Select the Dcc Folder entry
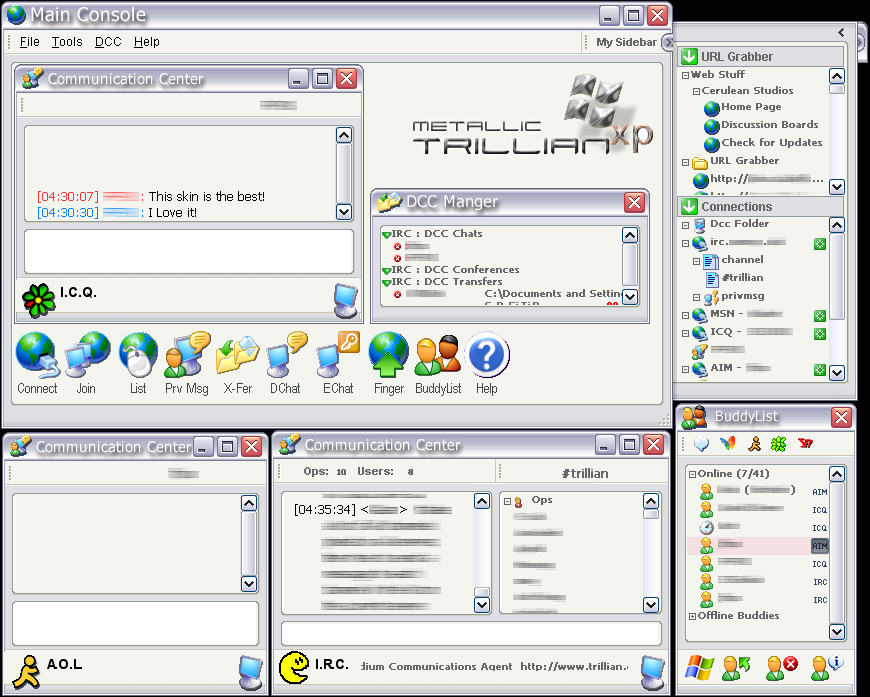Viewport: 870px width, 697px height. (739, 224)
